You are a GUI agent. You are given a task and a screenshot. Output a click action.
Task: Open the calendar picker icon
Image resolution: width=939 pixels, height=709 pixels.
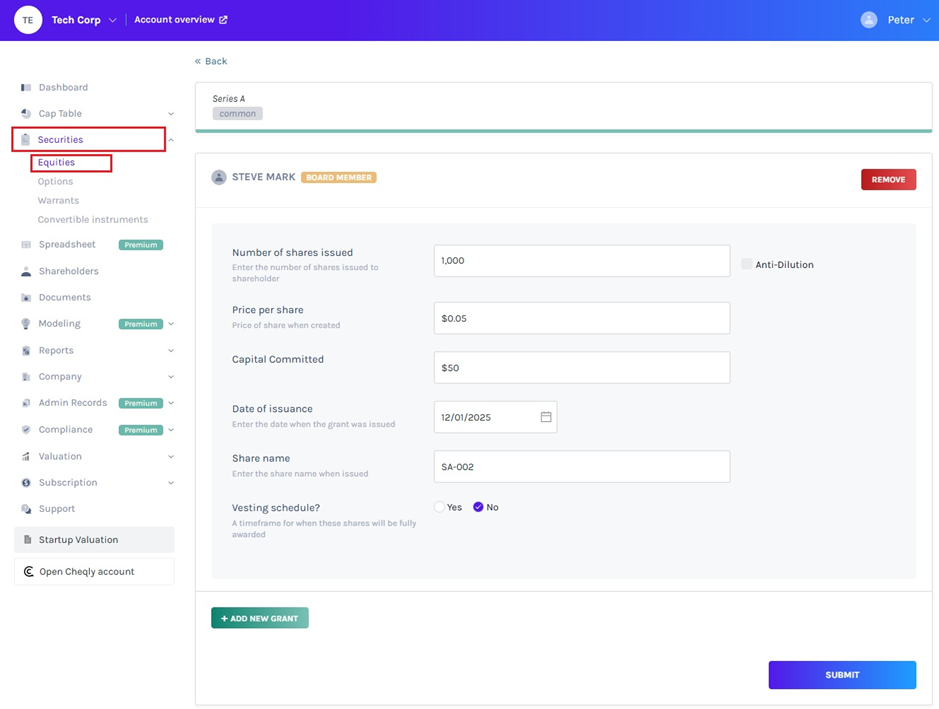point(546,417)
